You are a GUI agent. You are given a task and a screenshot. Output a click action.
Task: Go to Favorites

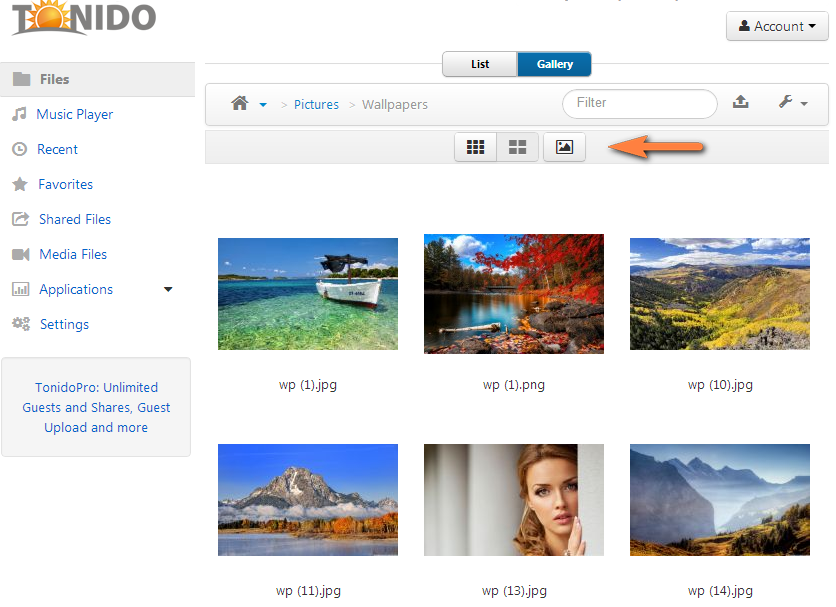click(x=66, y=185)
